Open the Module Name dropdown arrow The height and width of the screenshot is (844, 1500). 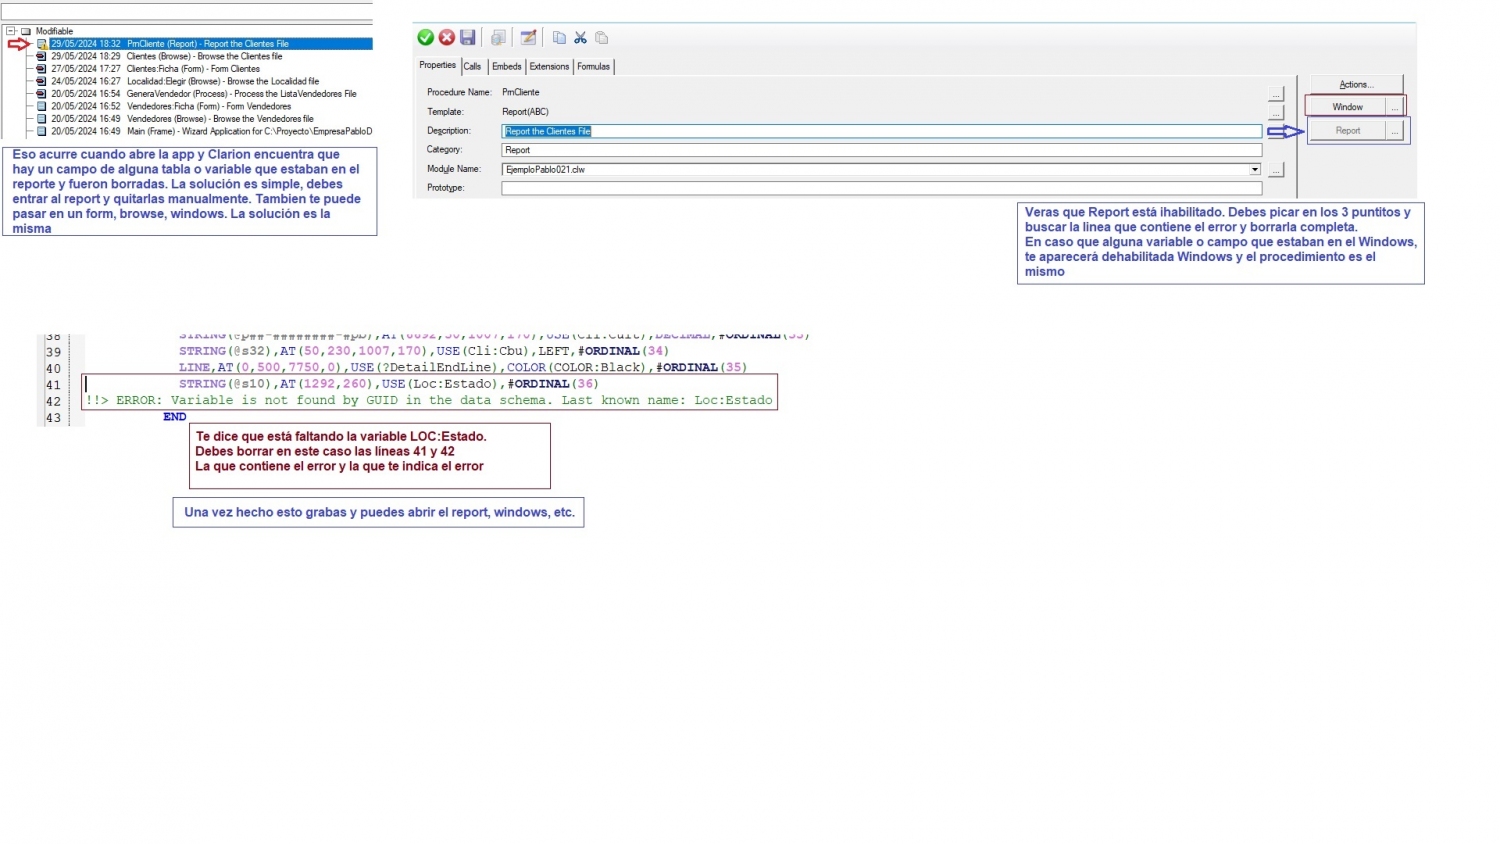[x=1254, y=170]
